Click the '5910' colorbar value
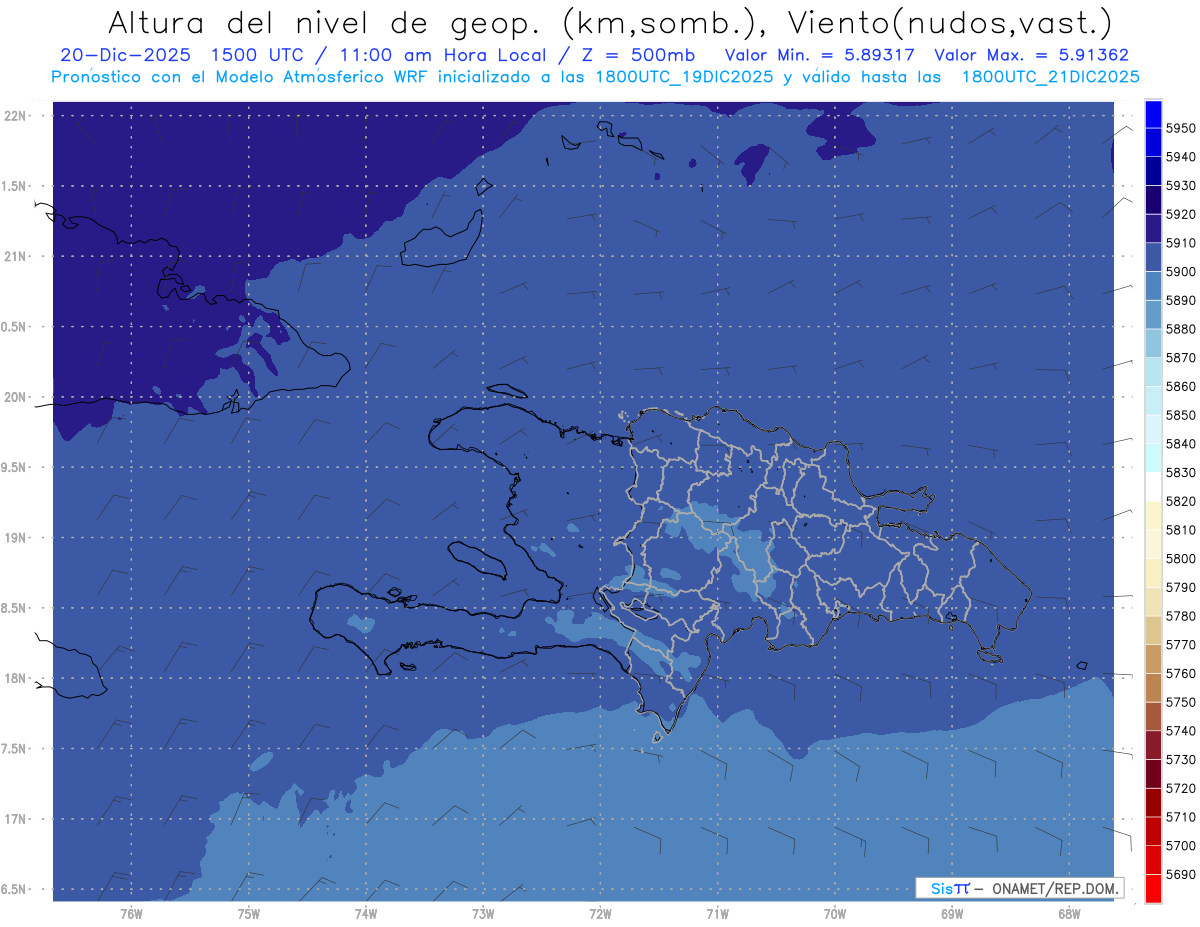Viewport: 1200px width, 927px height. click(1180, 243)
